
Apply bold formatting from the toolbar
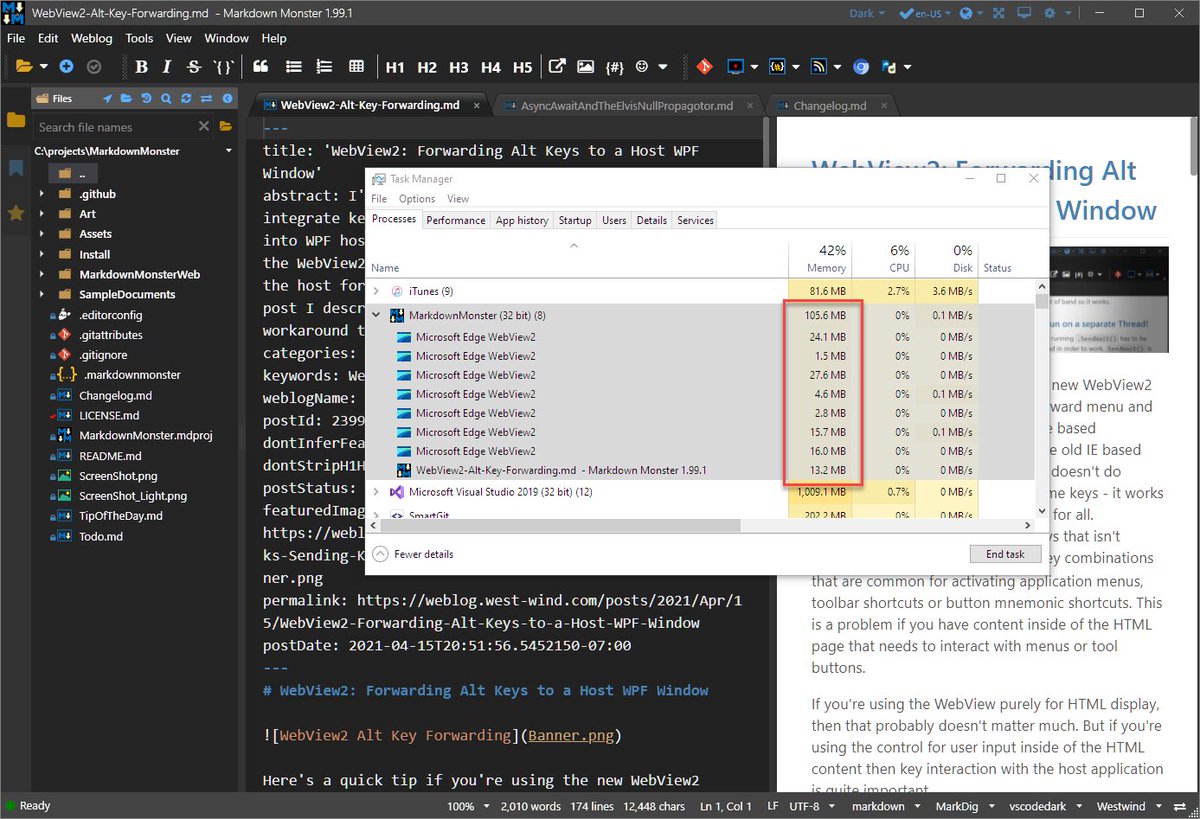coord(141,67)
